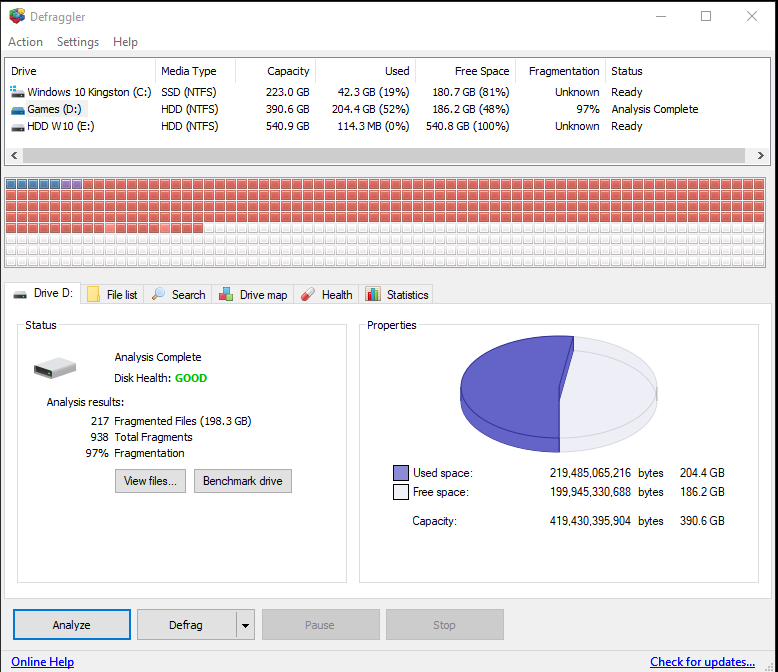Screen dimensions: 778x672
Task: Sort by the Used column header
Action: point(366,71)
